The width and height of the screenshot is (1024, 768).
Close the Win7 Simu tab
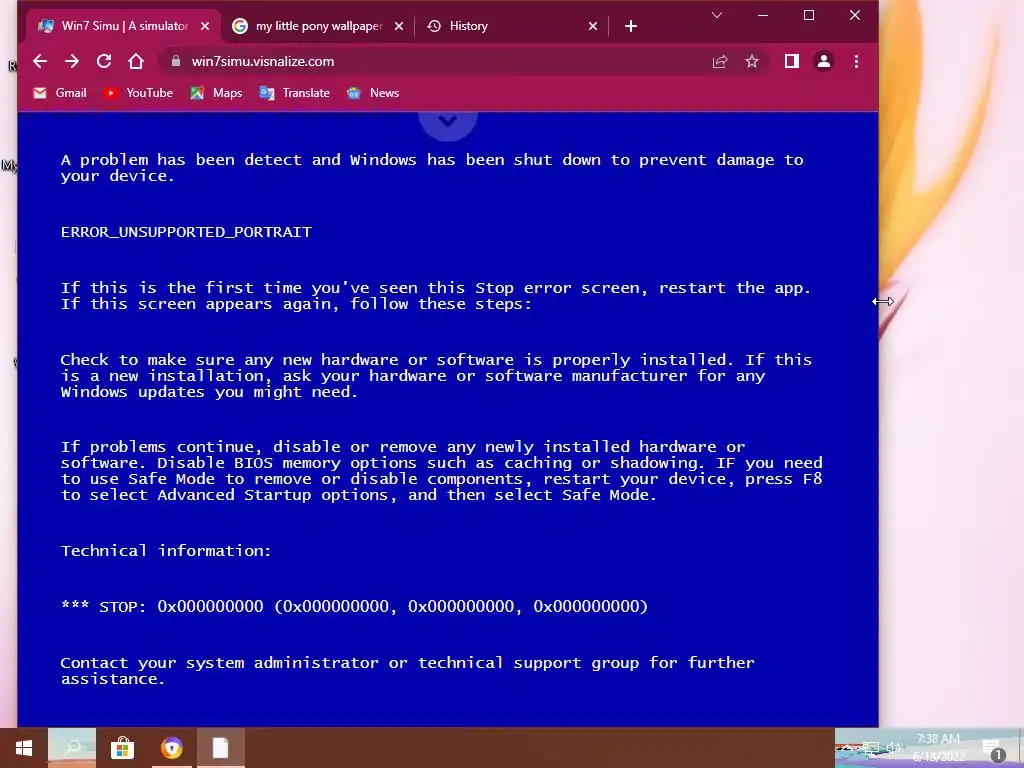click(205, 26)
